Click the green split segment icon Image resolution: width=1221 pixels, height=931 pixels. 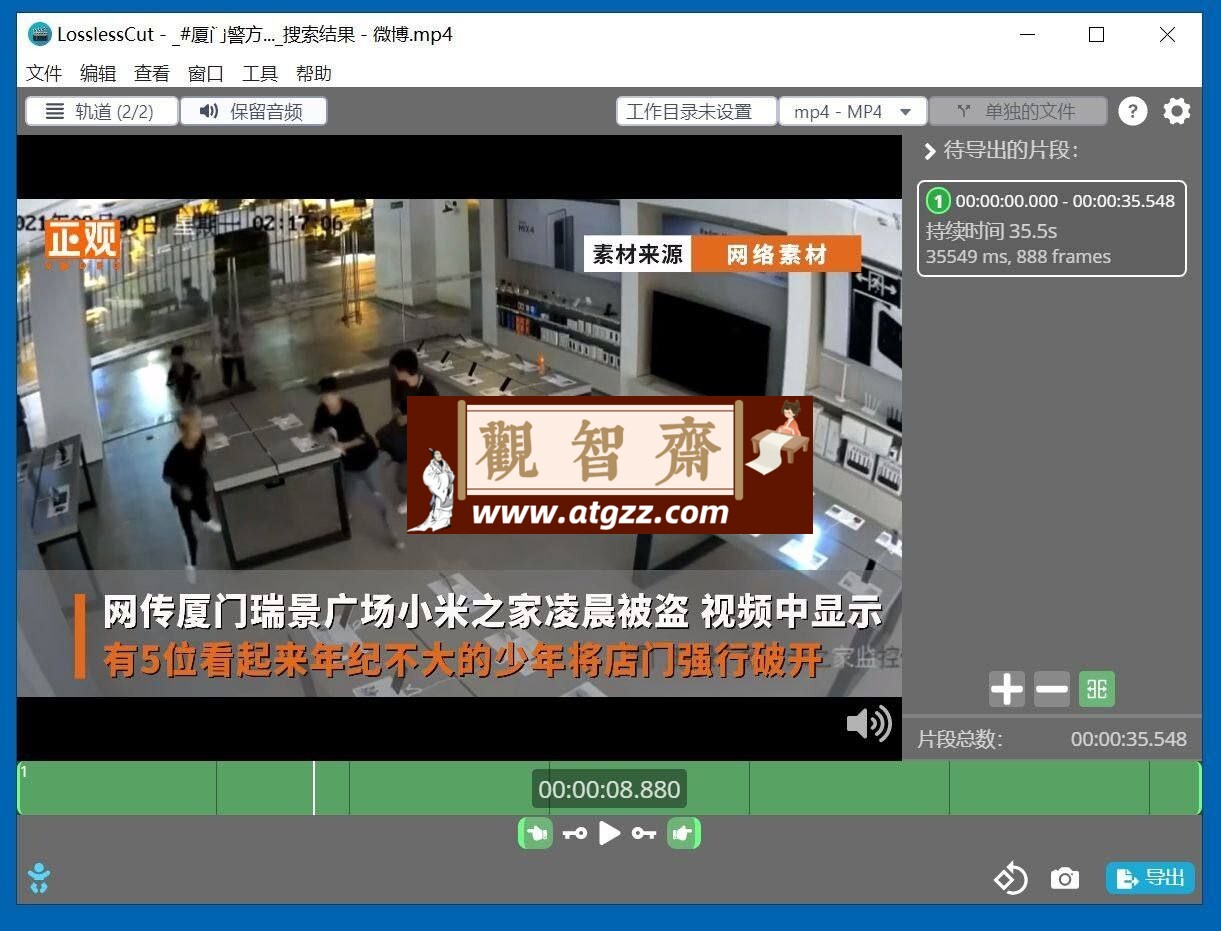[1097, 689]
